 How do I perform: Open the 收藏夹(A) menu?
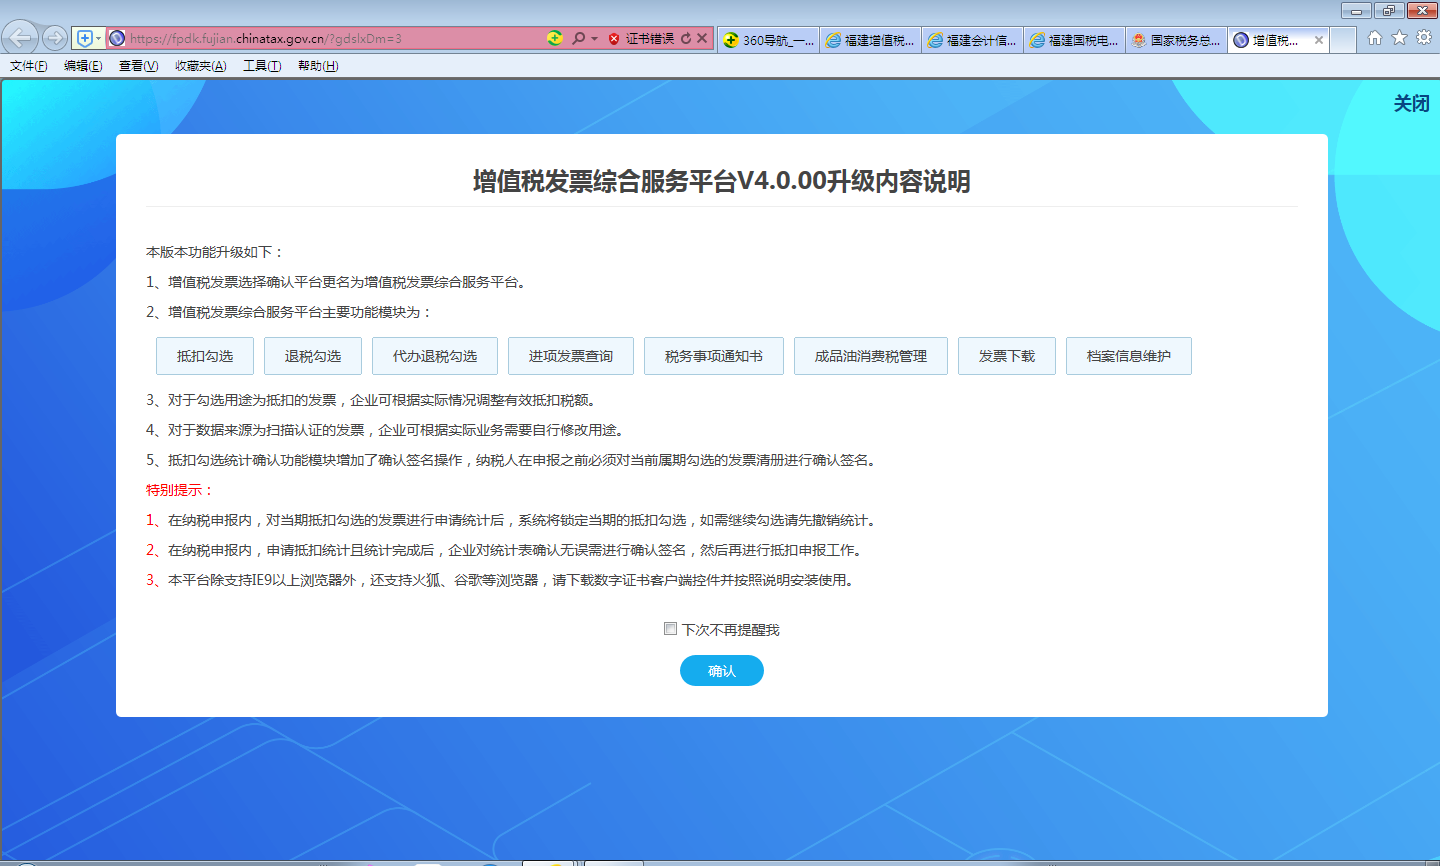200,66
